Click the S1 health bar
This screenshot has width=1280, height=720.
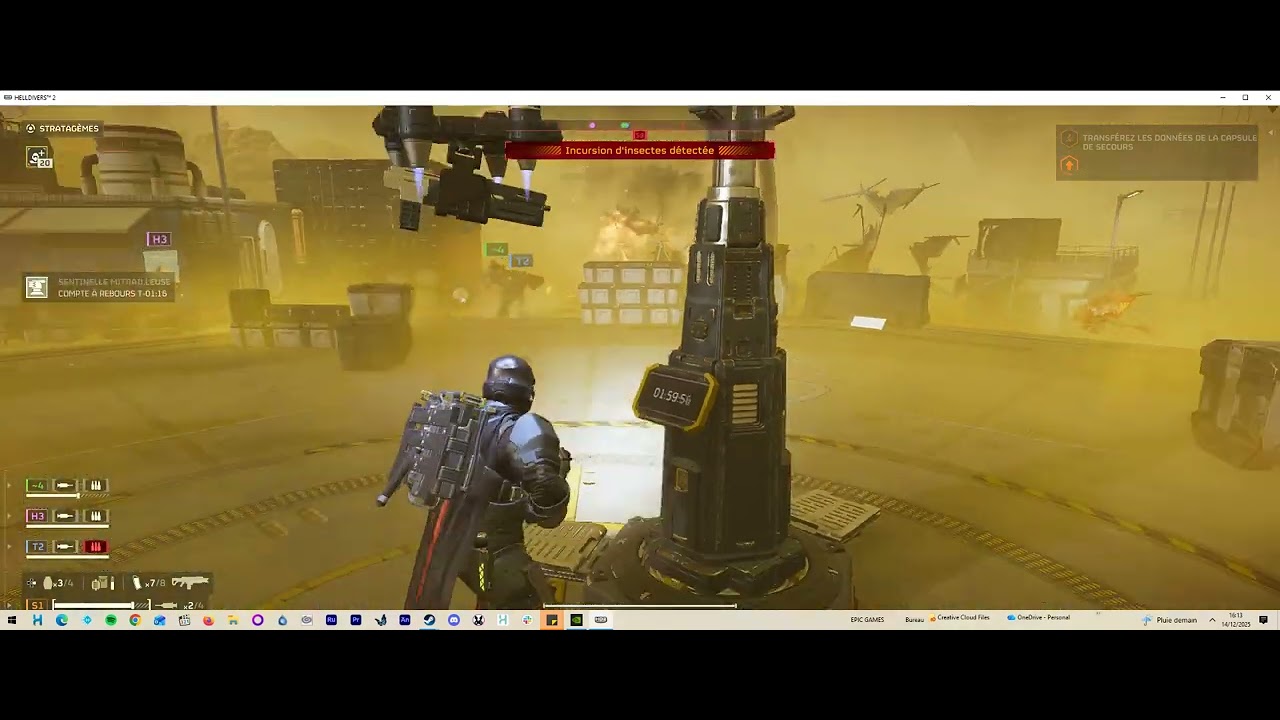[101, 606]
